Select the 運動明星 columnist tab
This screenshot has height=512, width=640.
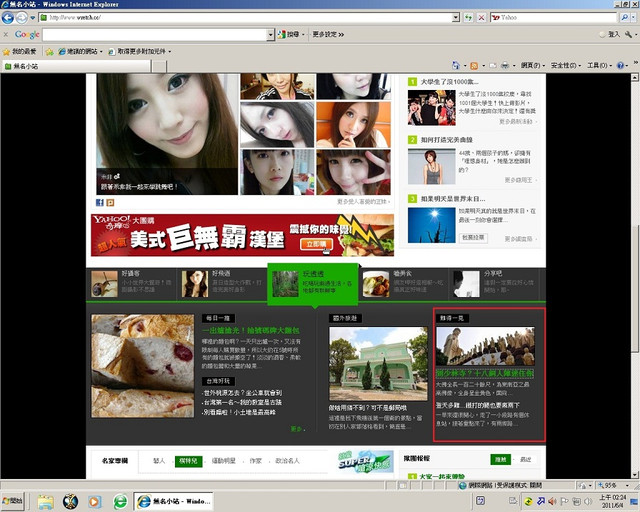click(224, 461)
